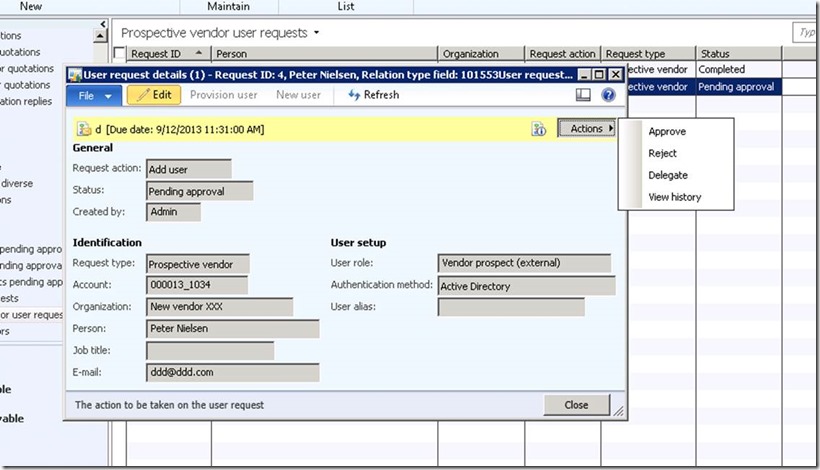The width and height of the screenshot is (820, 470).
Task: Click the workflow user icon left of Actions
Action: pyautogui.click(x=539, y=129)
